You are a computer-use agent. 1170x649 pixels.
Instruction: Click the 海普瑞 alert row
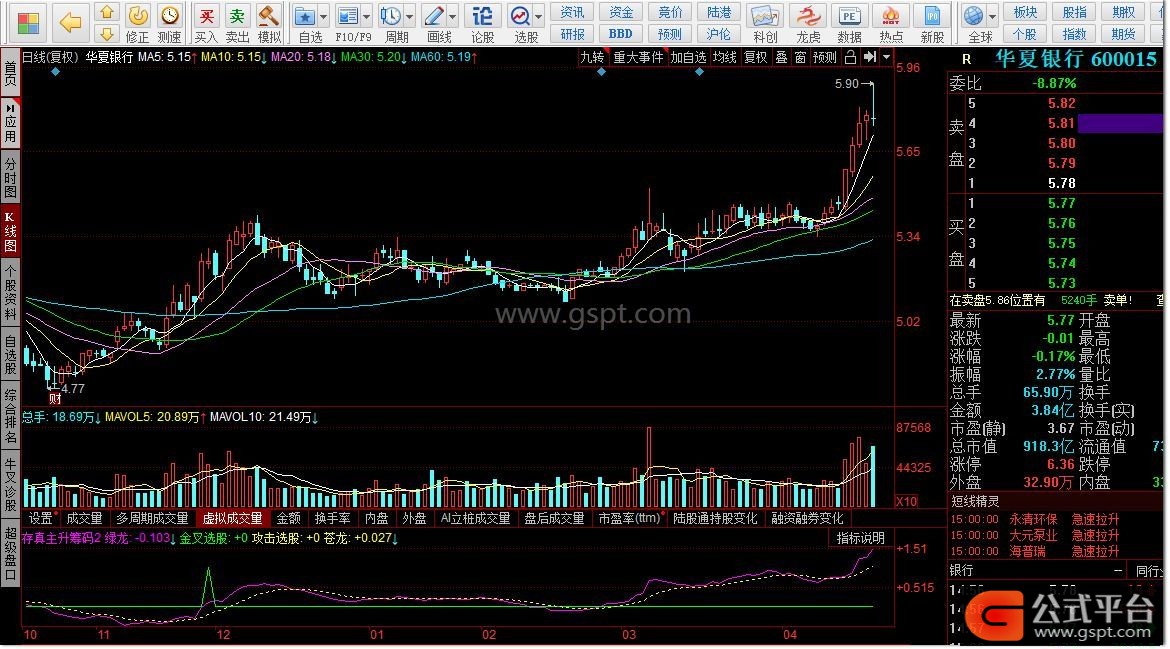(1033, 551)
